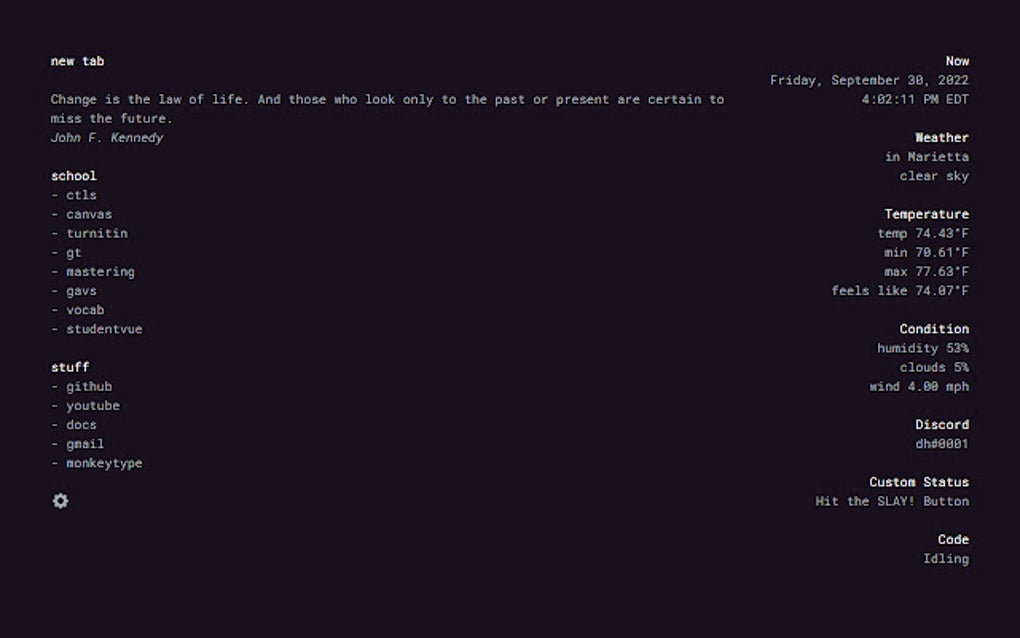Click the John F. Kennedy quote author
Screen dimensions: 1020x638
point(107,138)
